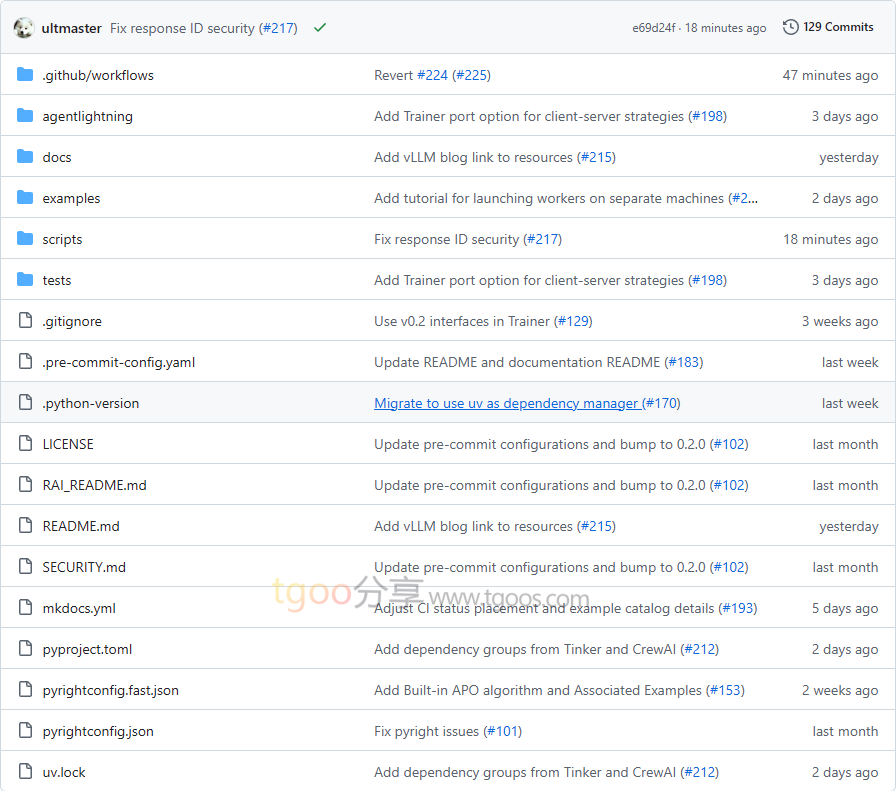The height and width of the screenshot is (792, 896).
Task: Click the green commit status checkmark
Action: point(320,28)
